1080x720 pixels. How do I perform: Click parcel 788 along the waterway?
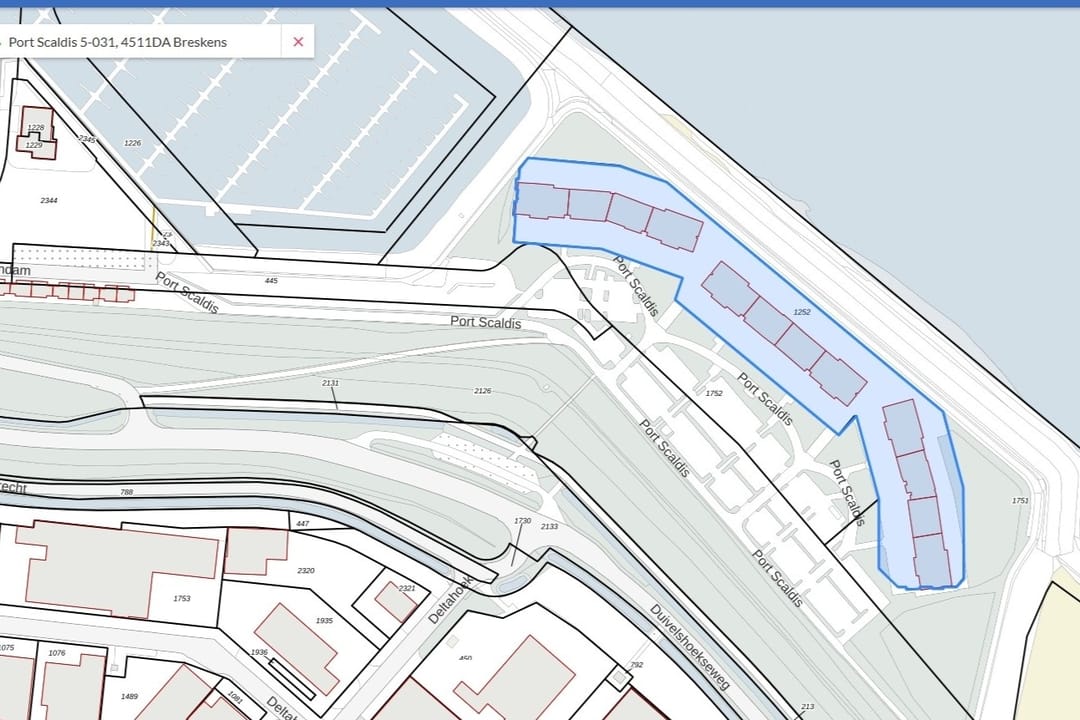pyautogui.click(x=126, y=492)
